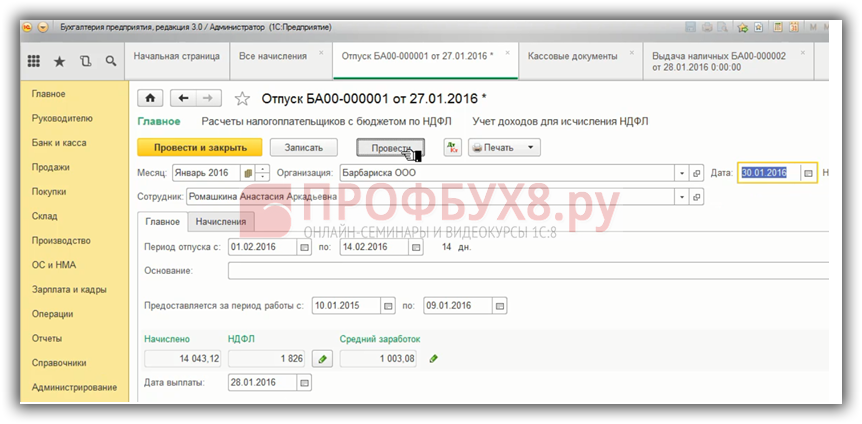Select the inner Главное tab of the form

pyautogui.click(x=162, y=222)
